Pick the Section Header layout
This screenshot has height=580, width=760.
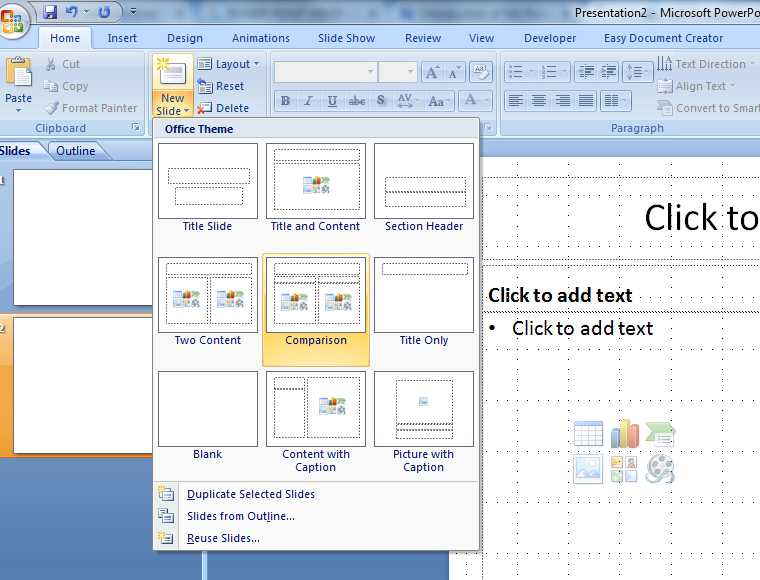(x=424, y=188)
